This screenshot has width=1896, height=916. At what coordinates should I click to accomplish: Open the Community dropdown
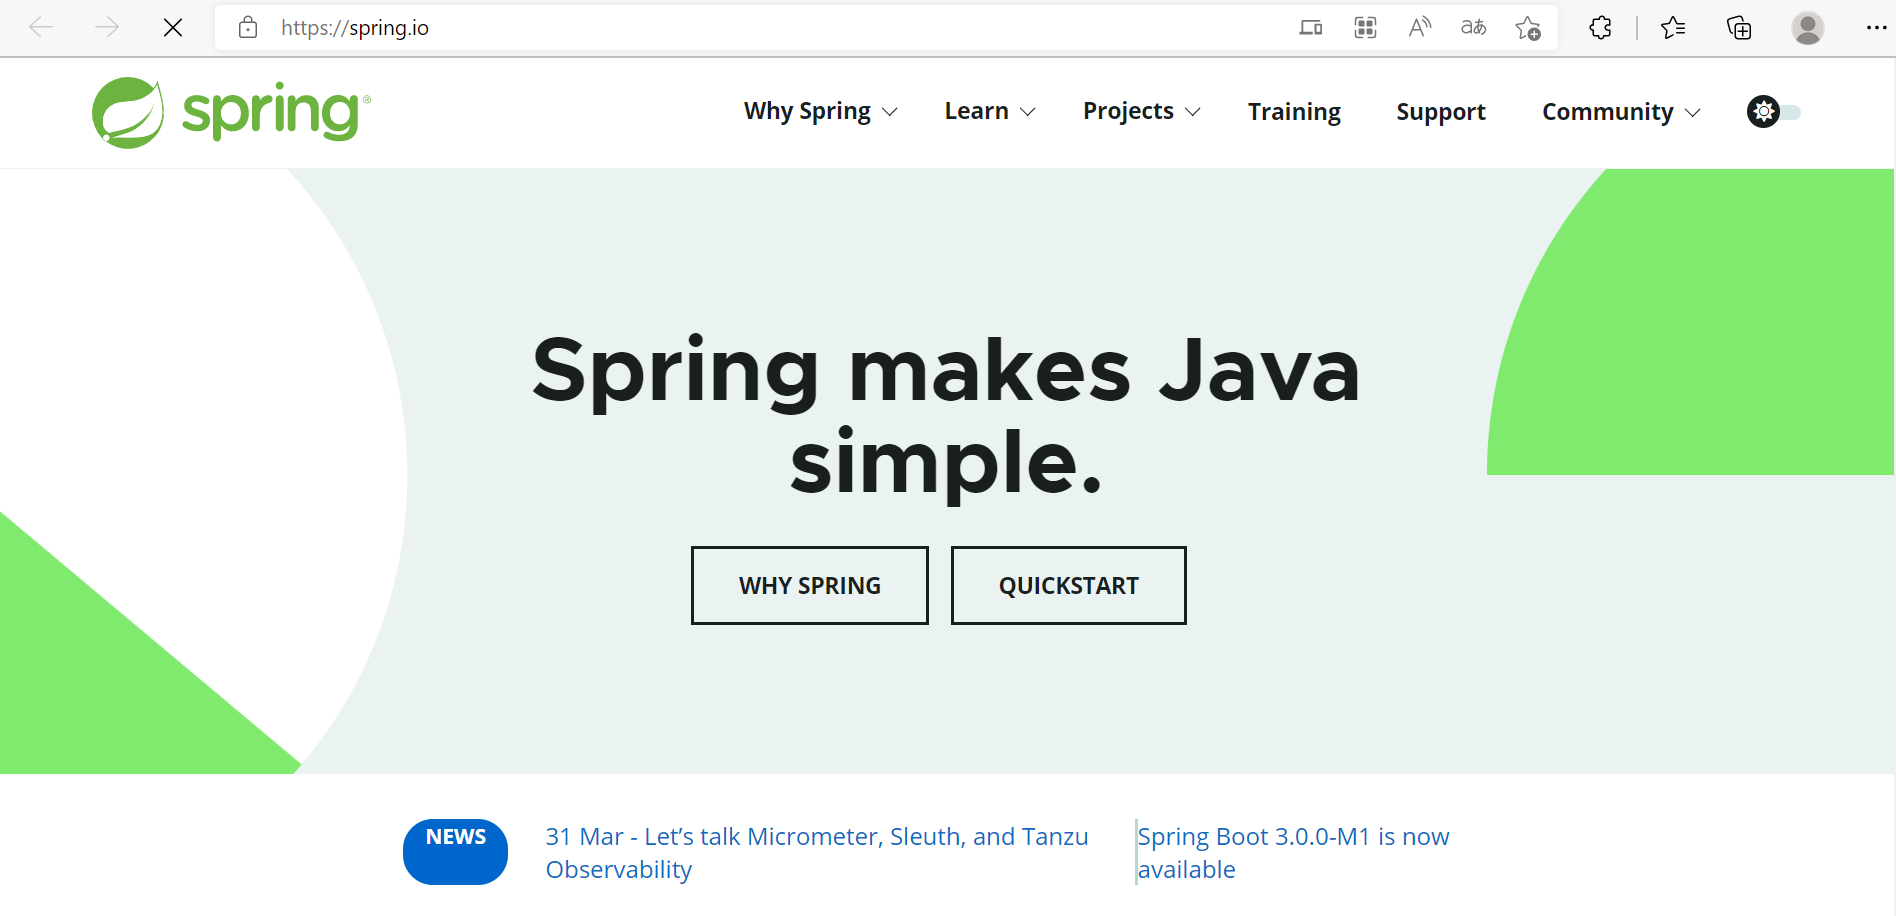pos(1619,111)
